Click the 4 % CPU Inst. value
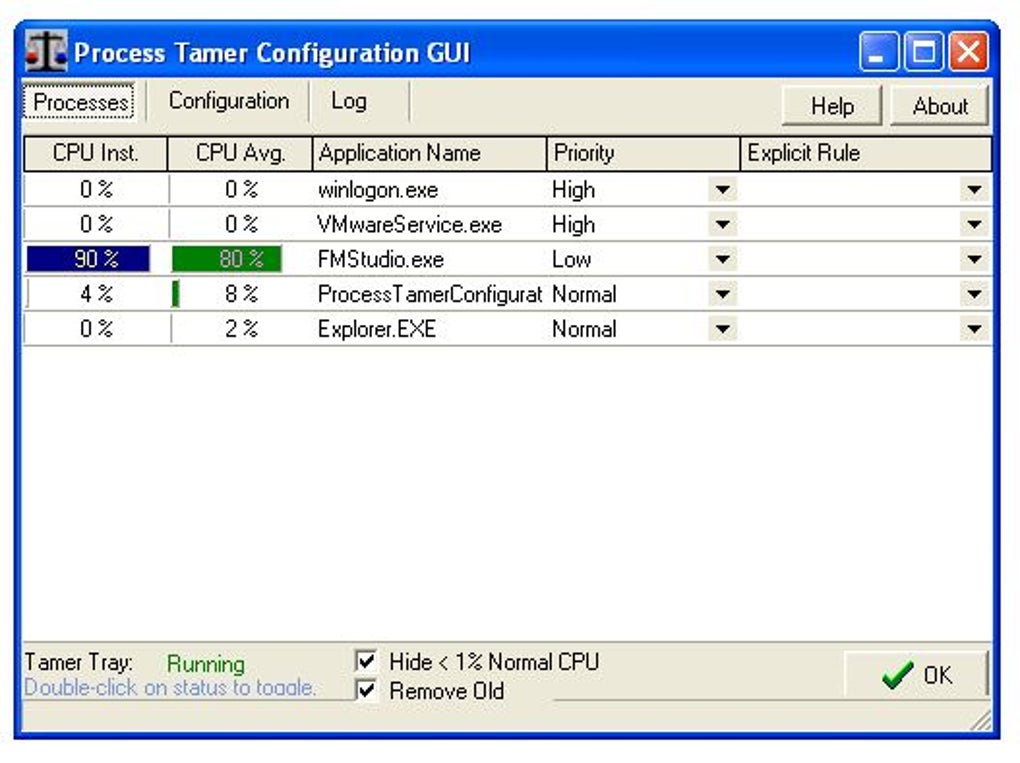 (x=96, y=294)
